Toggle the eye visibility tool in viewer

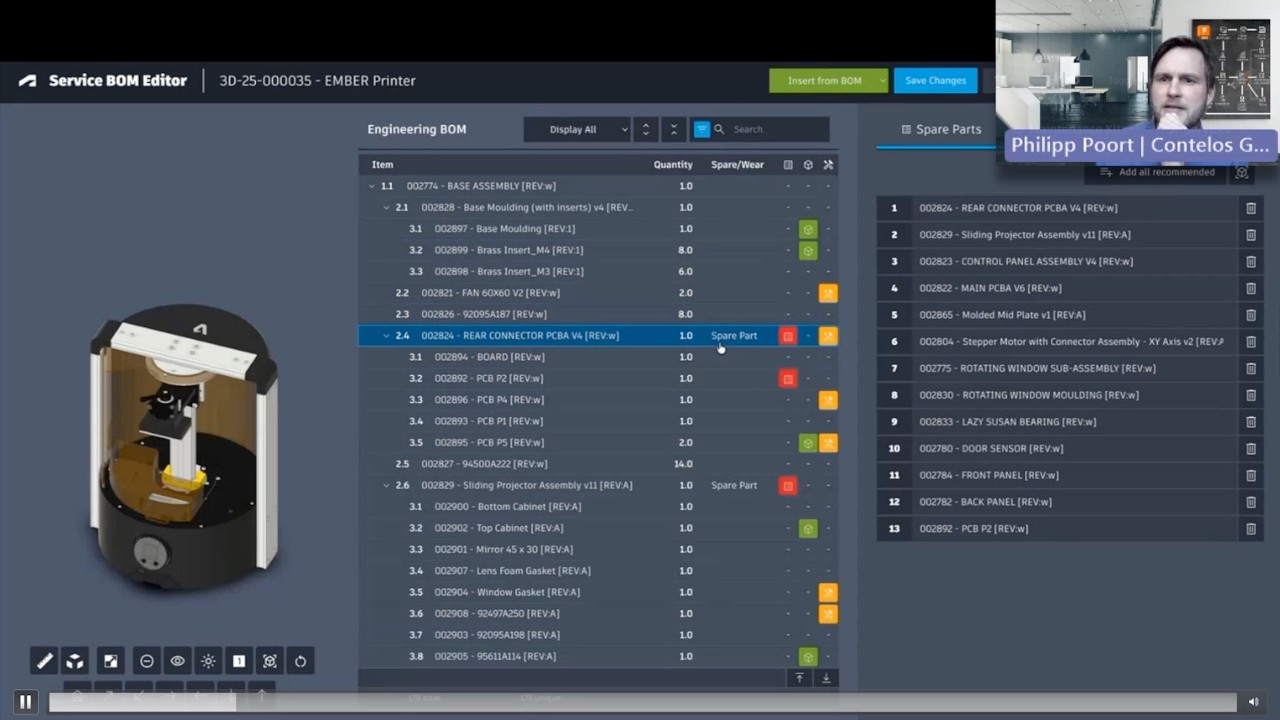tap(178, 661)
